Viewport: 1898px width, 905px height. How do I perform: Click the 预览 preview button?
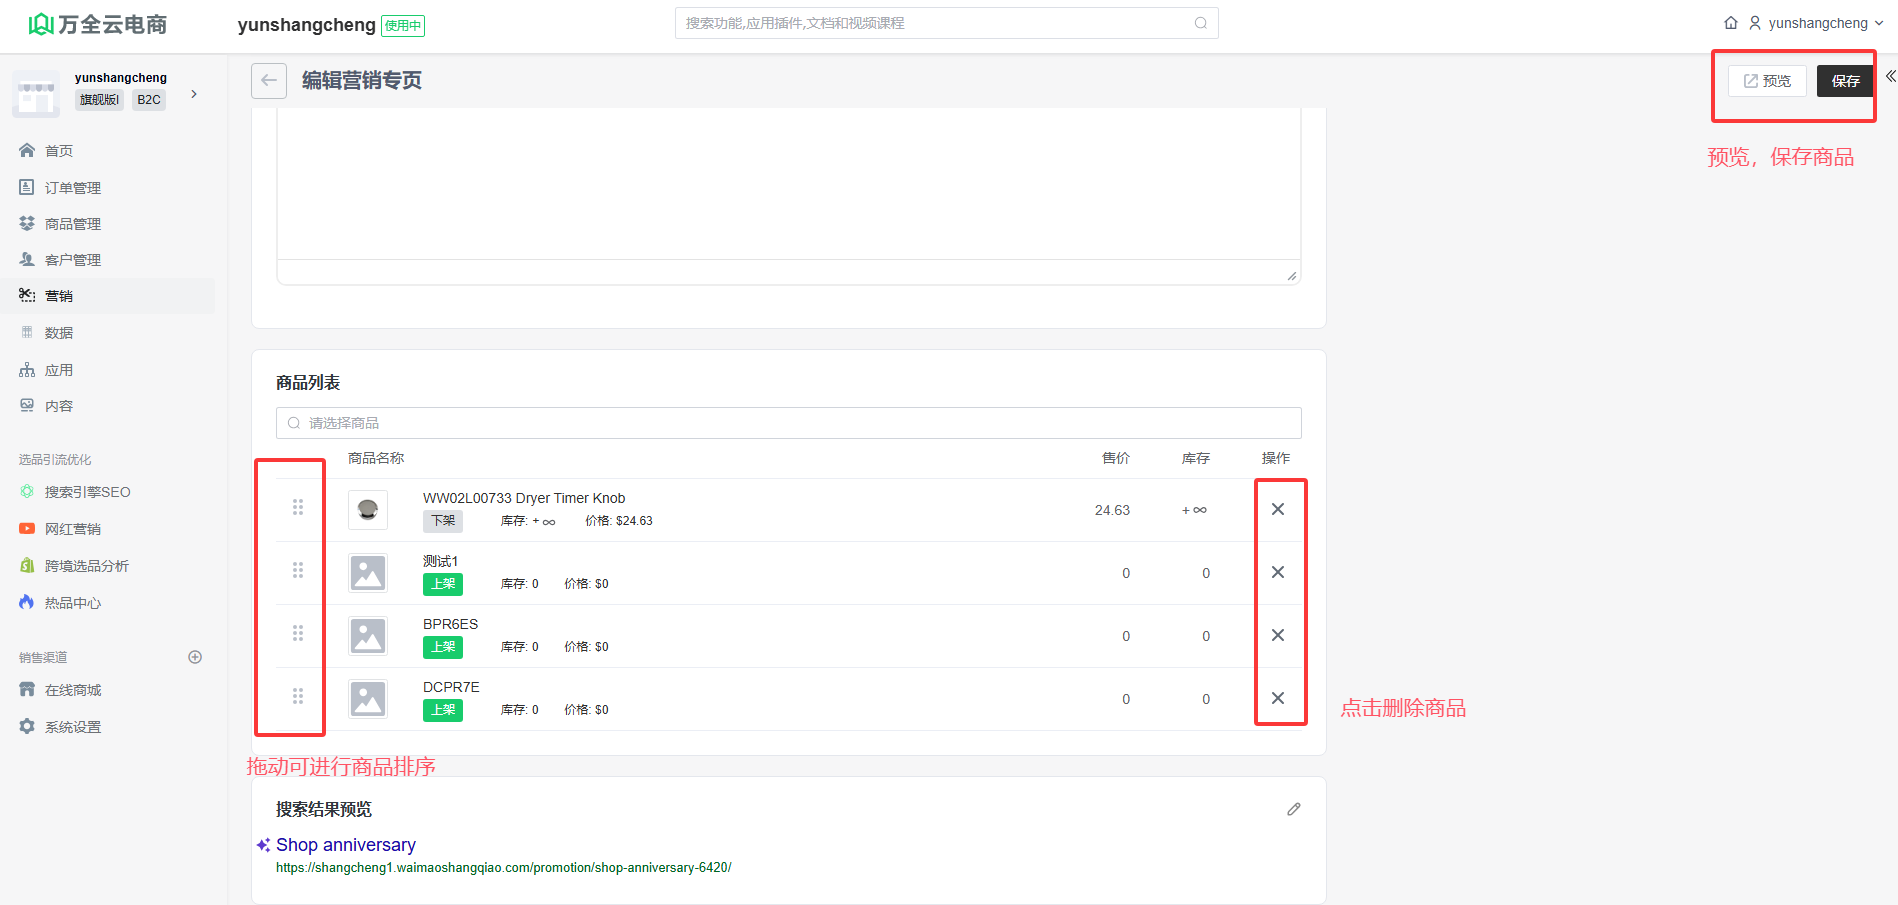coord(1767,81)
